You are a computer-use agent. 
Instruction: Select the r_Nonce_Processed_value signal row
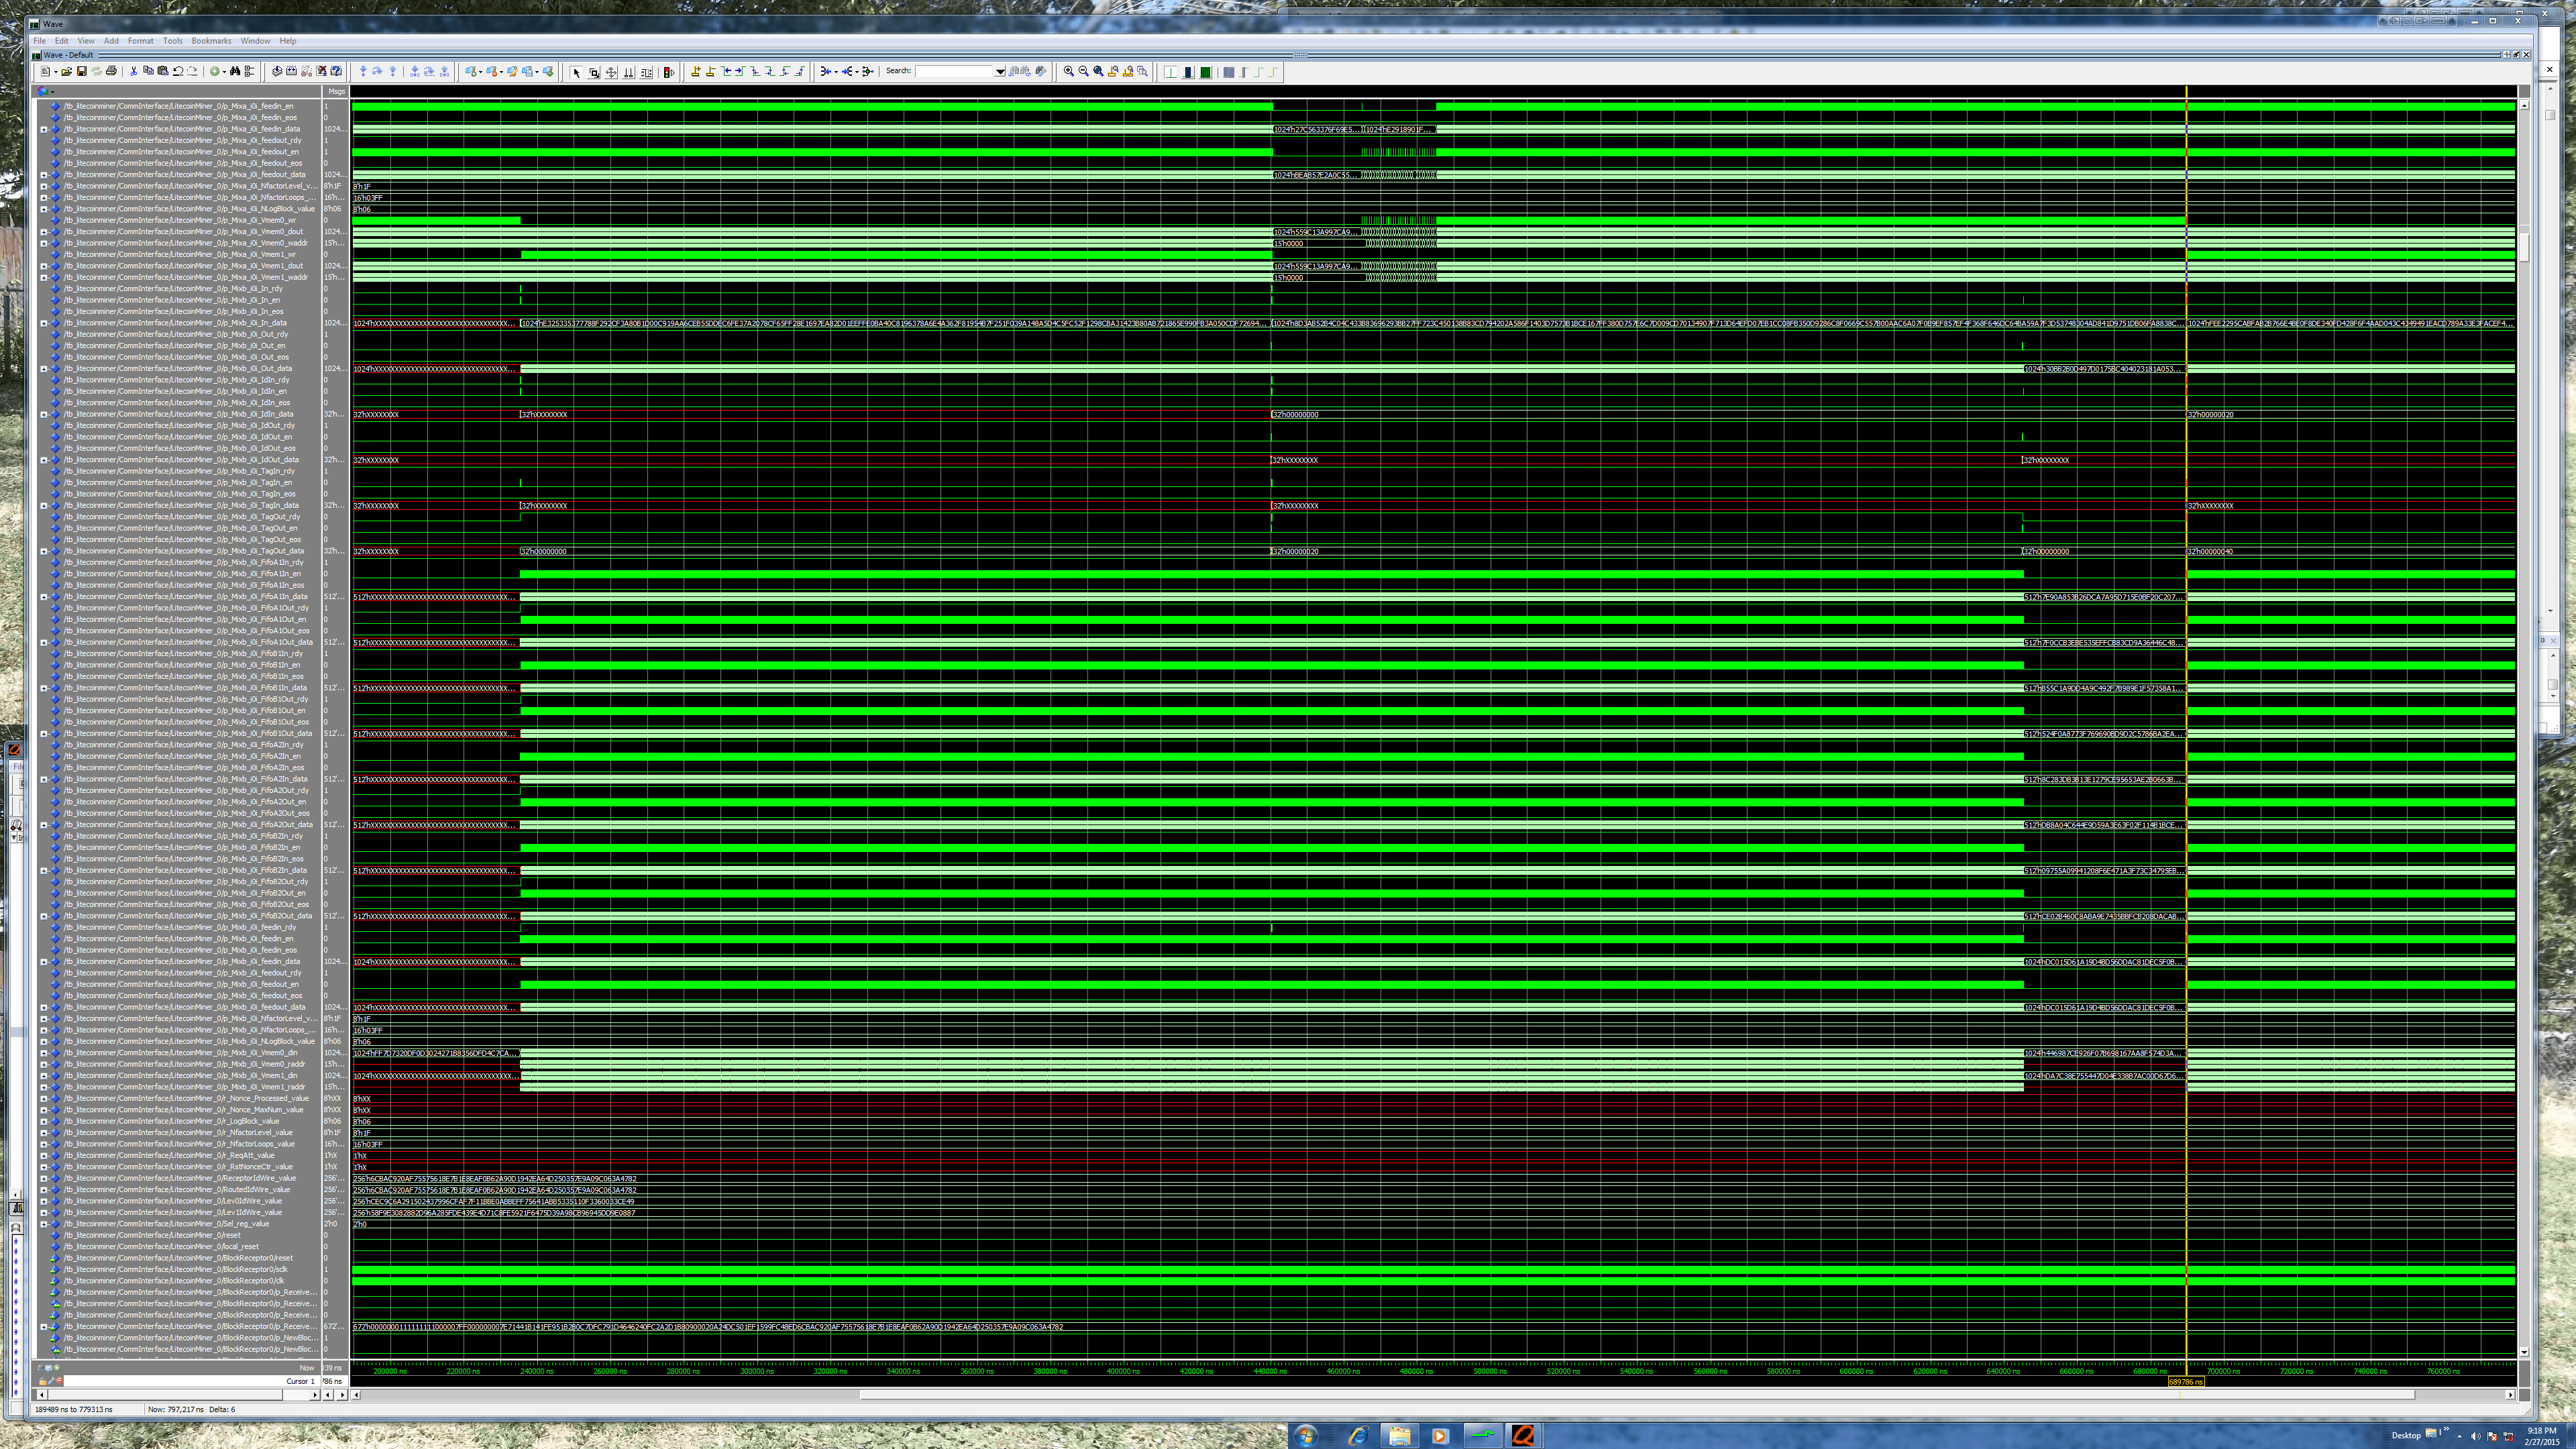[x=180, y=1098]
